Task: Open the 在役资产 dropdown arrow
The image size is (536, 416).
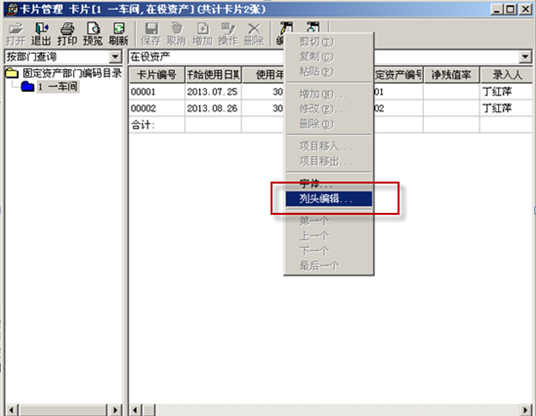Action: 525,57
